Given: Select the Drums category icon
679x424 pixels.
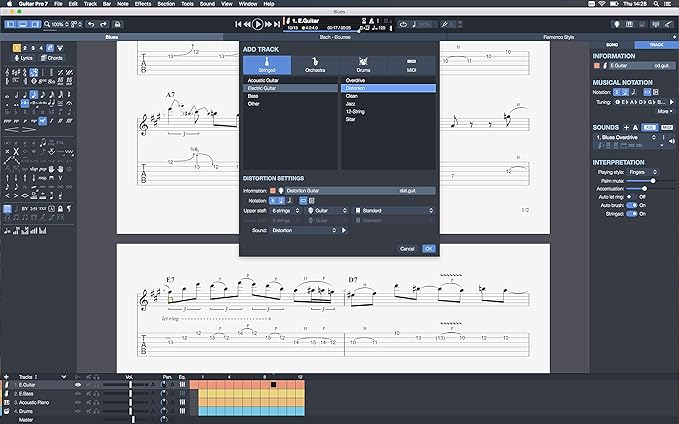Looking at the screenshot, I should (x=363, y=65).
